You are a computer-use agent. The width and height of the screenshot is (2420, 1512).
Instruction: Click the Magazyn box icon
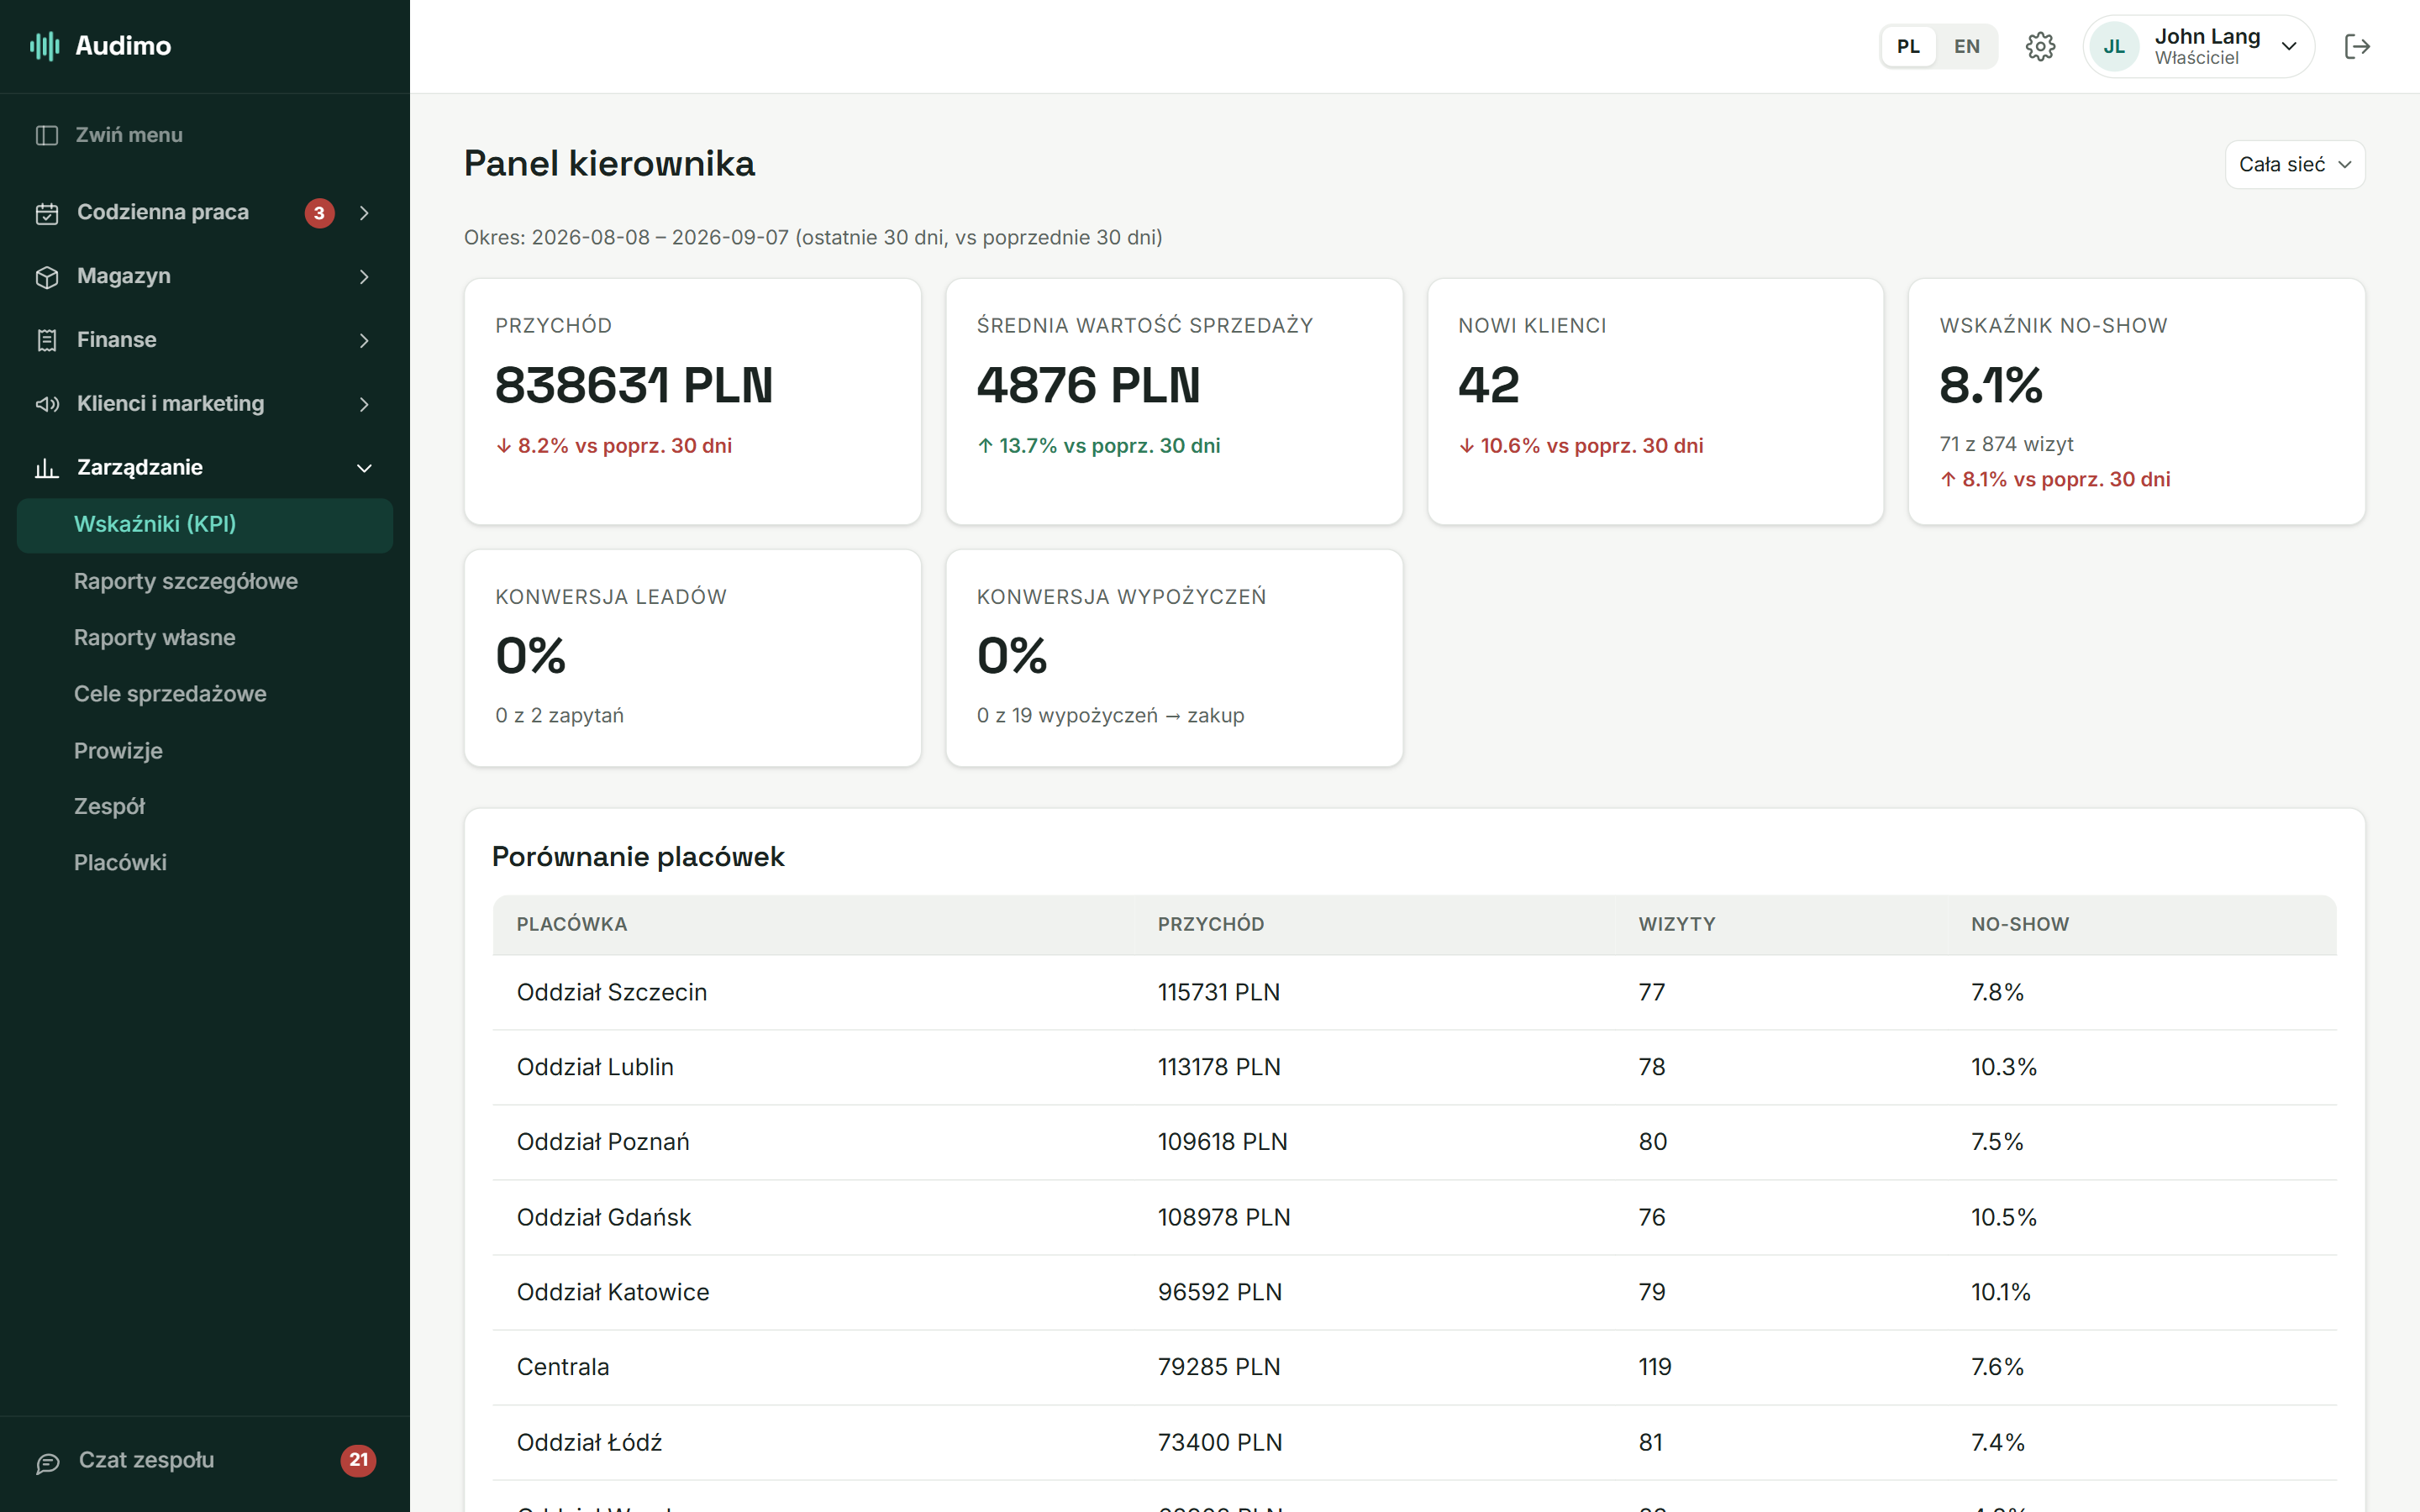47,277
